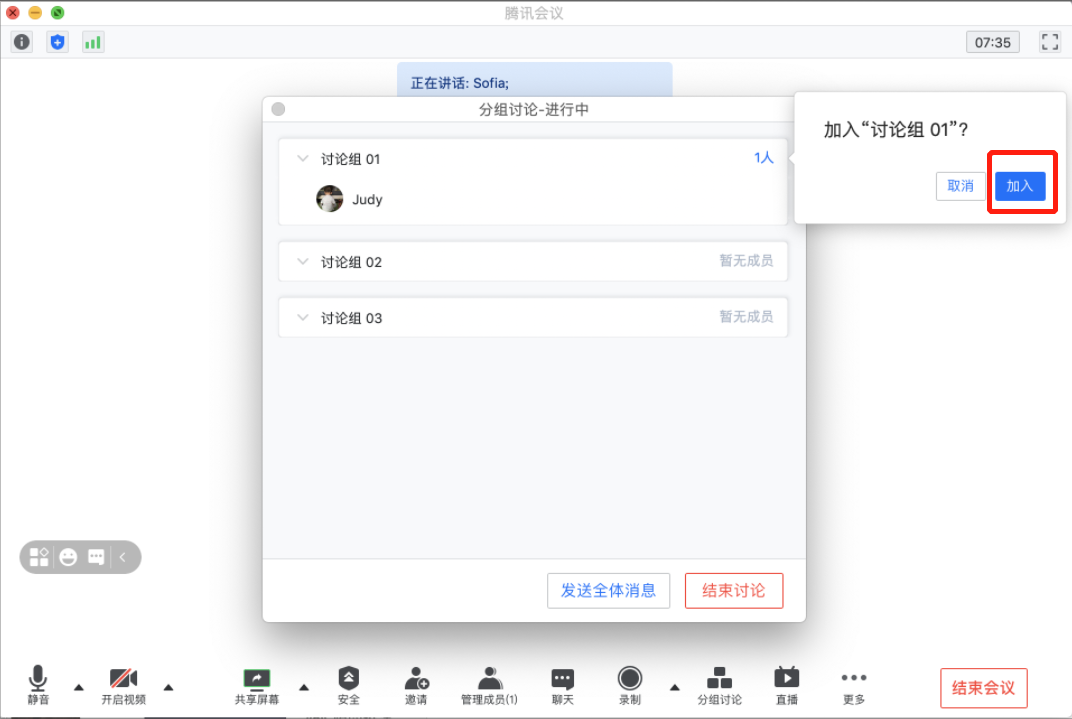This screenshot has height=719, width=1072.
Task: Click the blue security shield icon
Action: 57,42
